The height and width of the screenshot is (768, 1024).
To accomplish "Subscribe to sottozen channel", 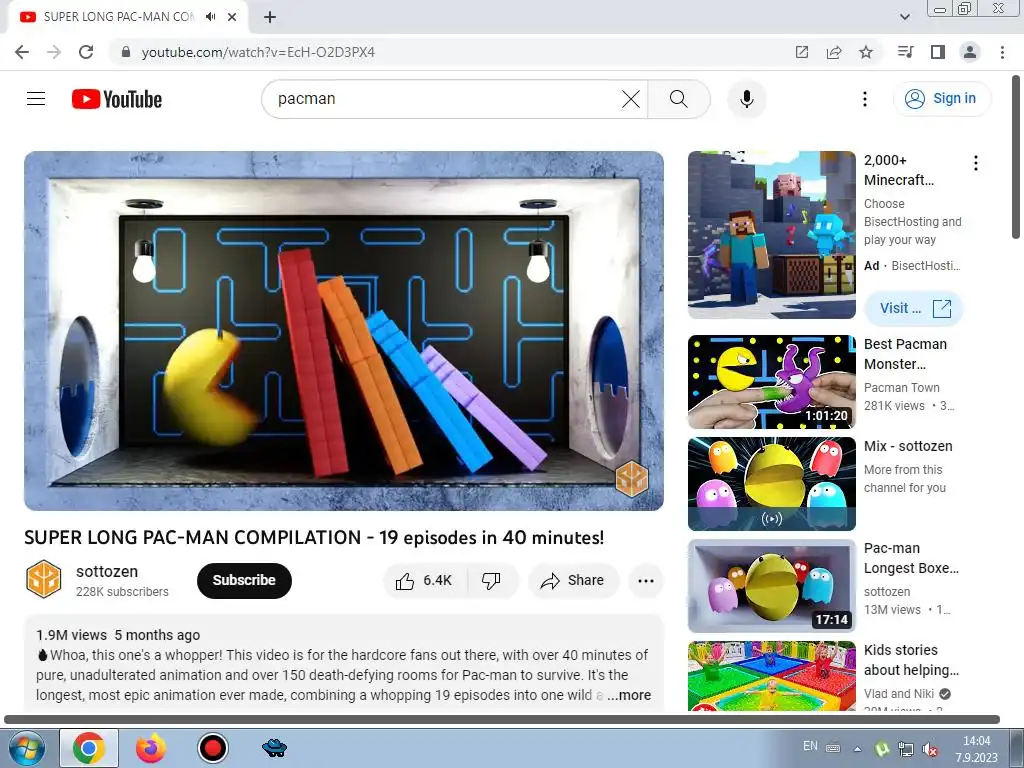I will pos(244,581).
